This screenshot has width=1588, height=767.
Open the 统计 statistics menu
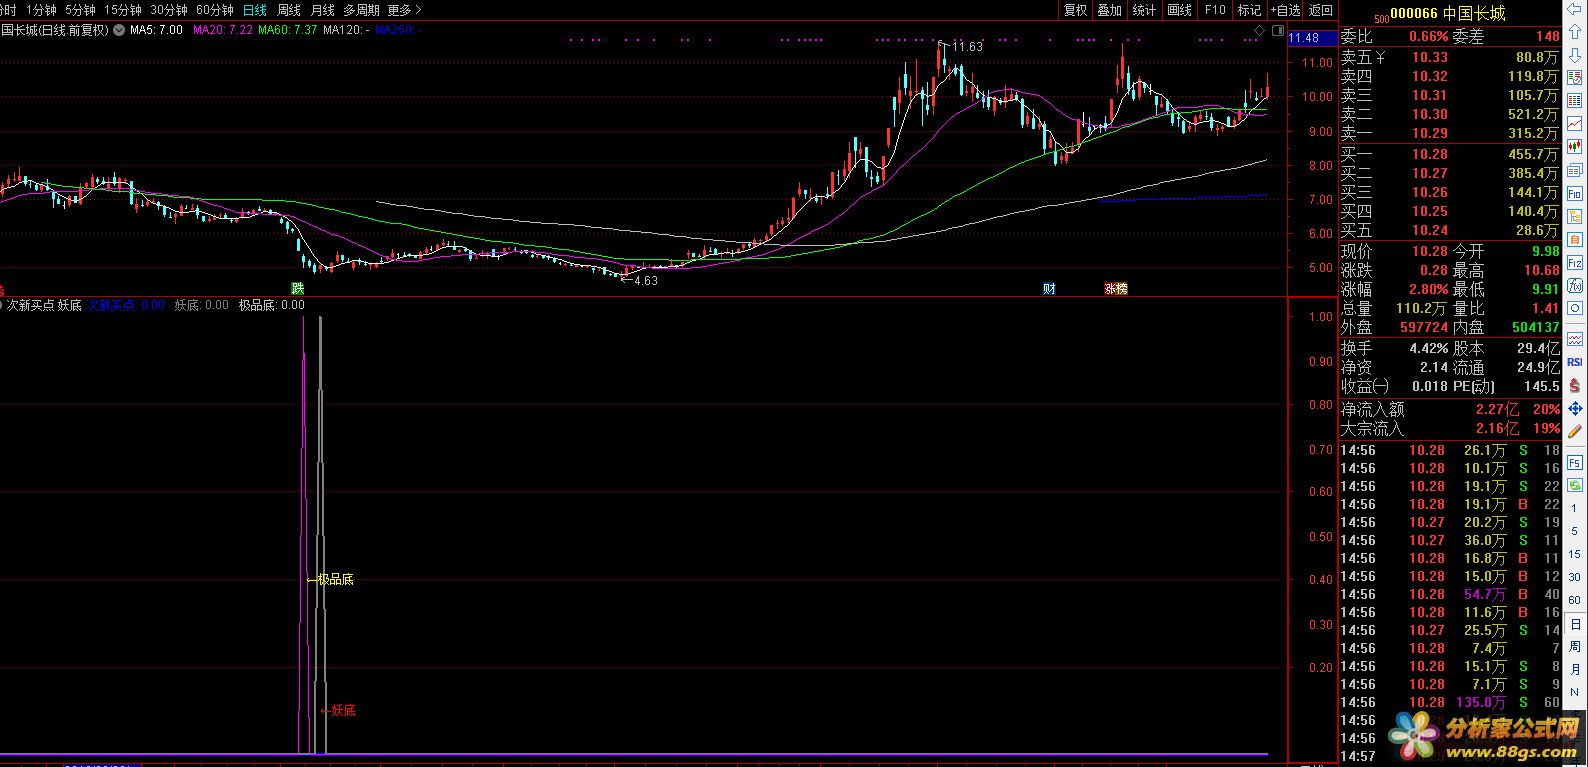pos(1145,10)
